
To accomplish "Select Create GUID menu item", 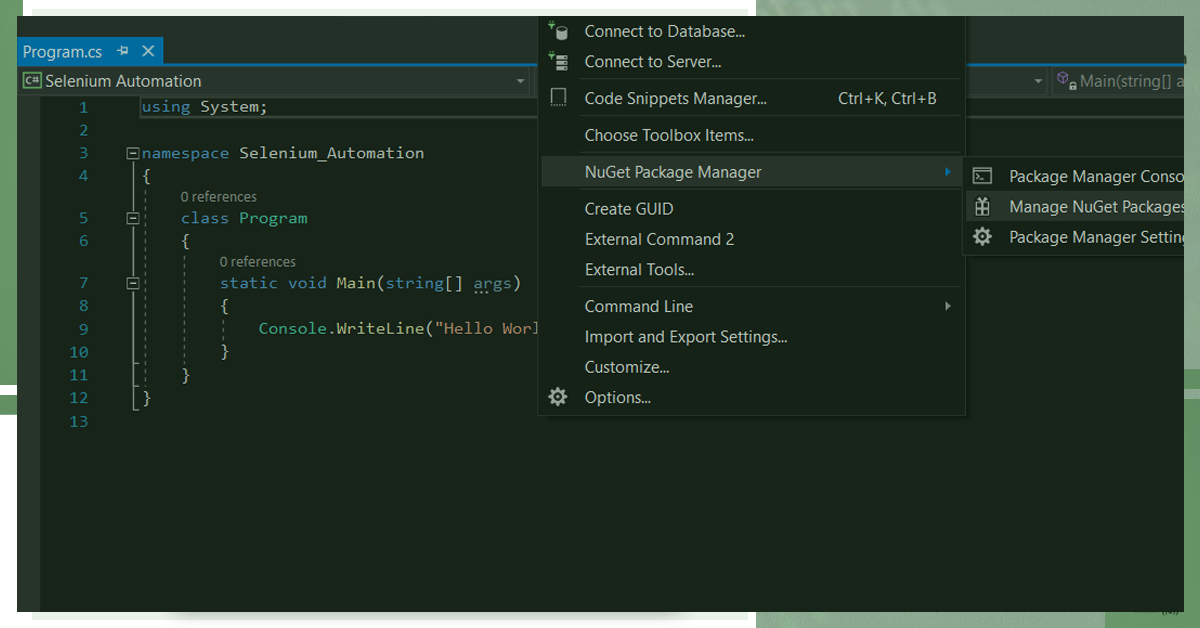I will pyautogui.click(x=751, y=209).
